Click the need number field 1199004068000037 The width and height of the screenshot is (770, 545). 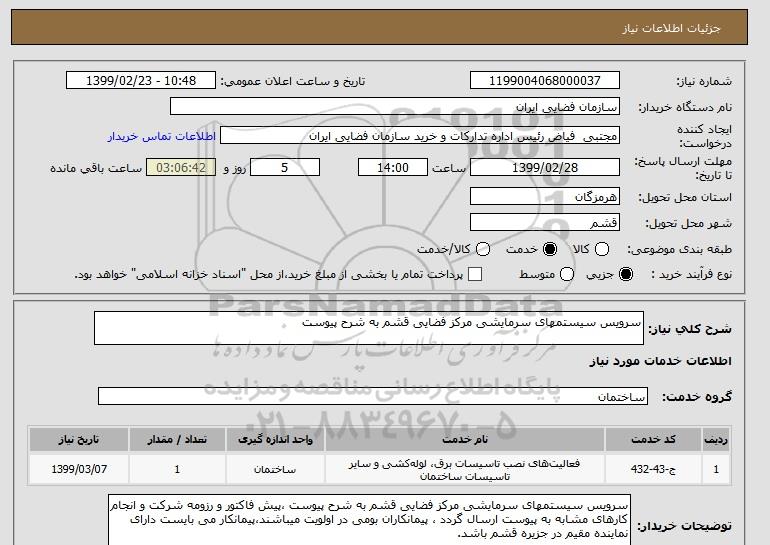(545, 81)
